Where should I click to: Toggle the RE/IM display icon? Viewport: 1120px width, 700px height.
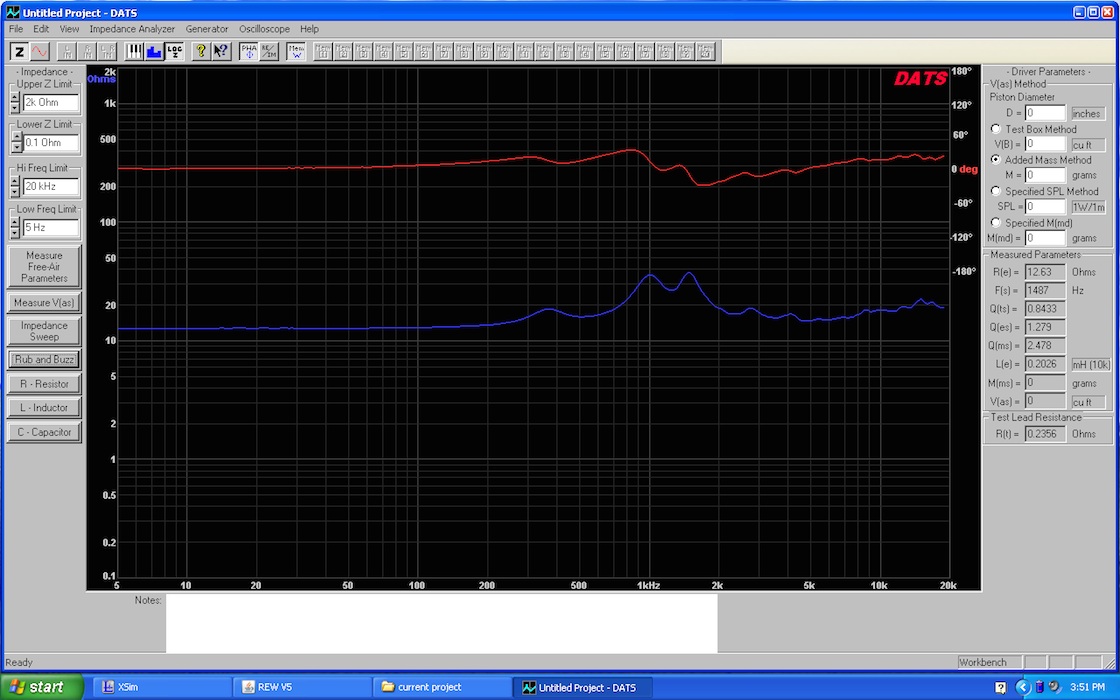pyautogui.click(x=269, y=51)
